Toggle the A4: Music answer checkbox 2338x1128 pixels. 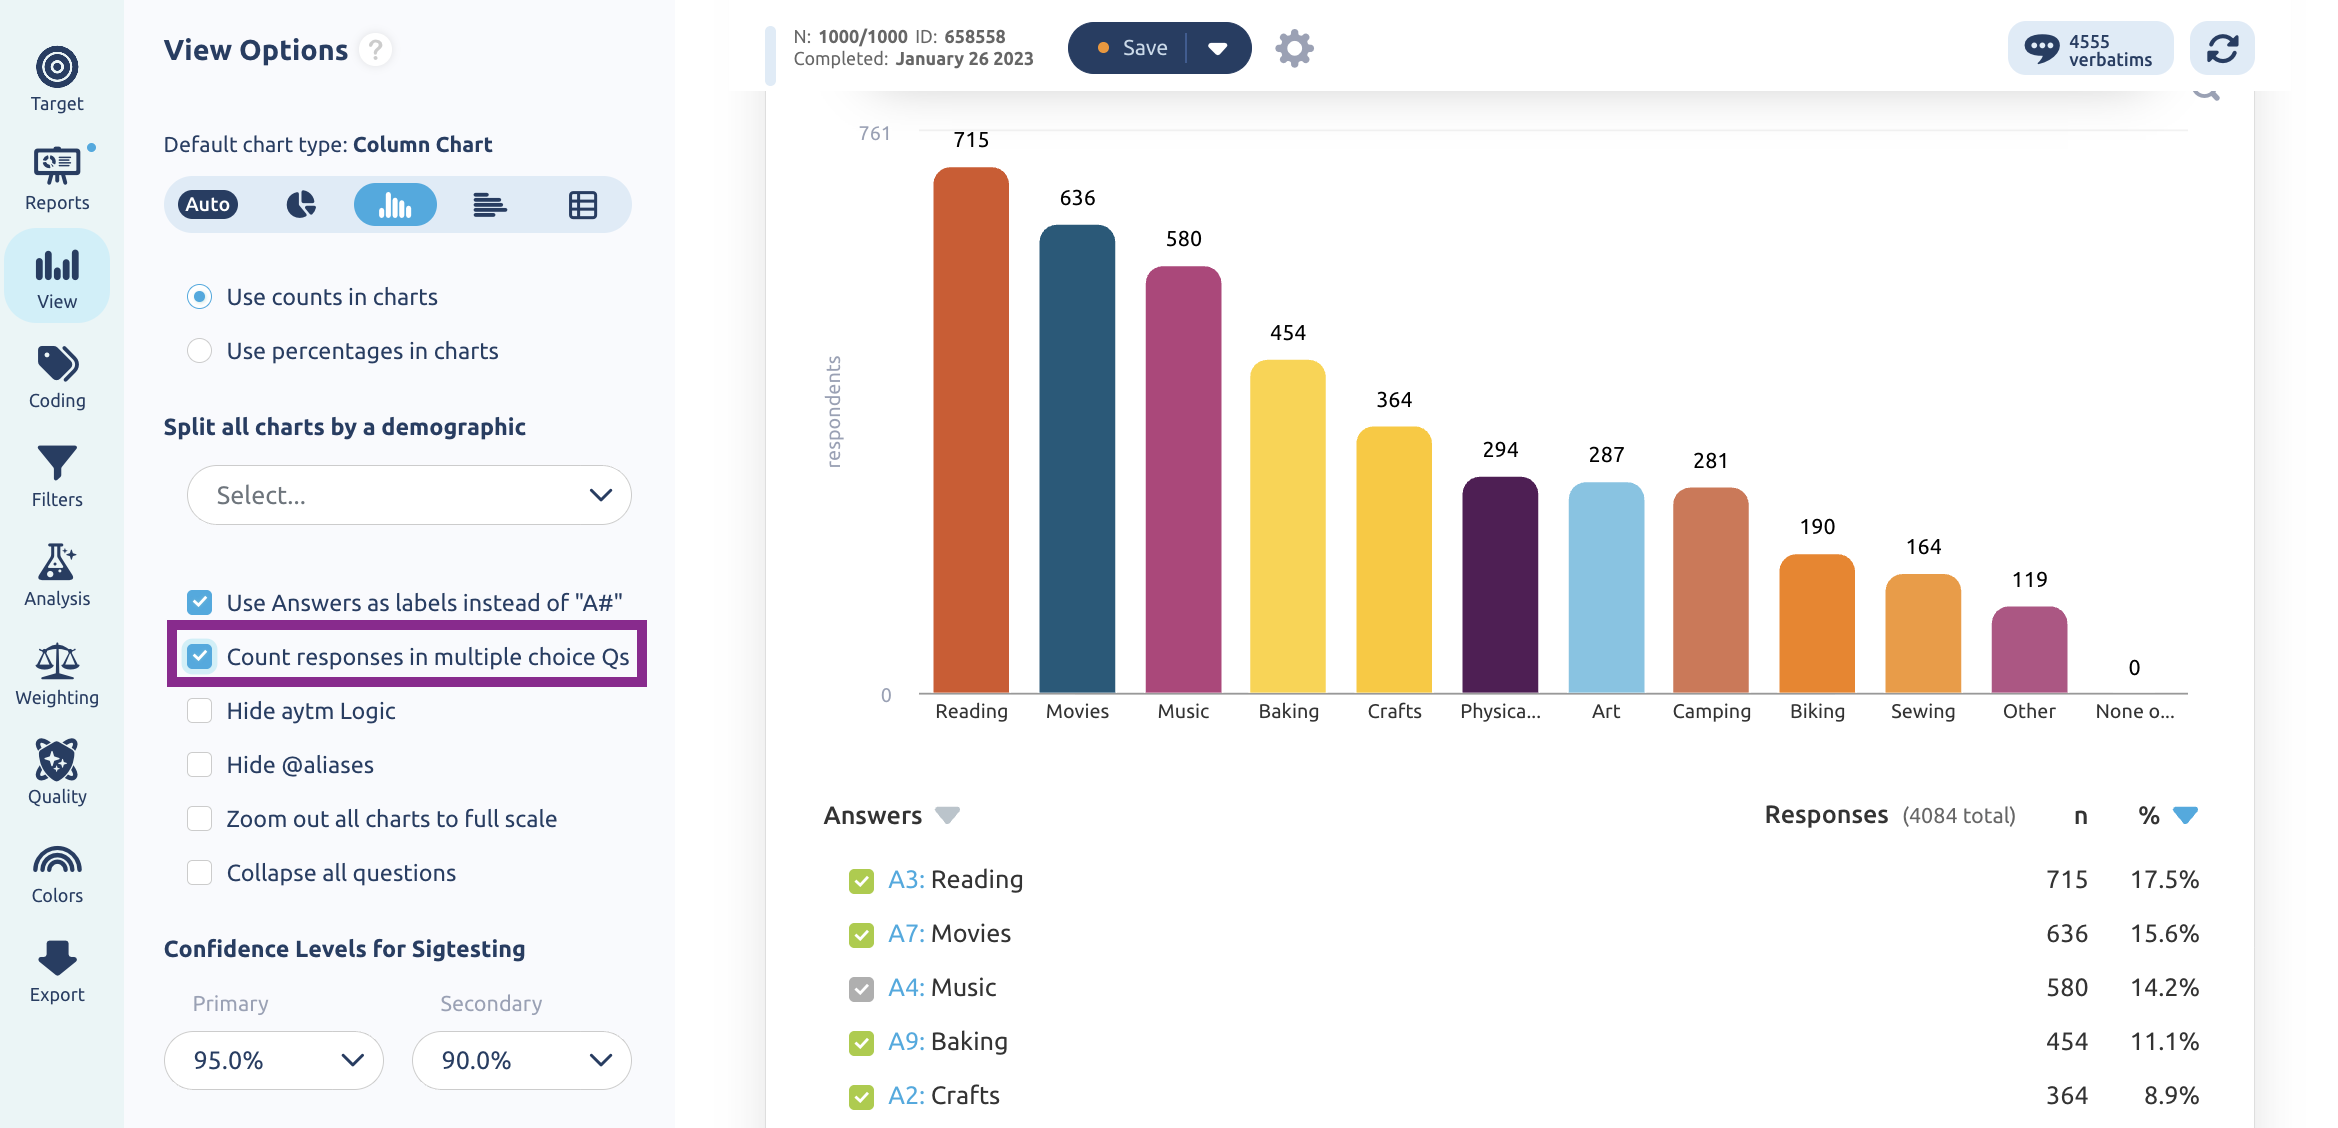[x=861, y=989]
